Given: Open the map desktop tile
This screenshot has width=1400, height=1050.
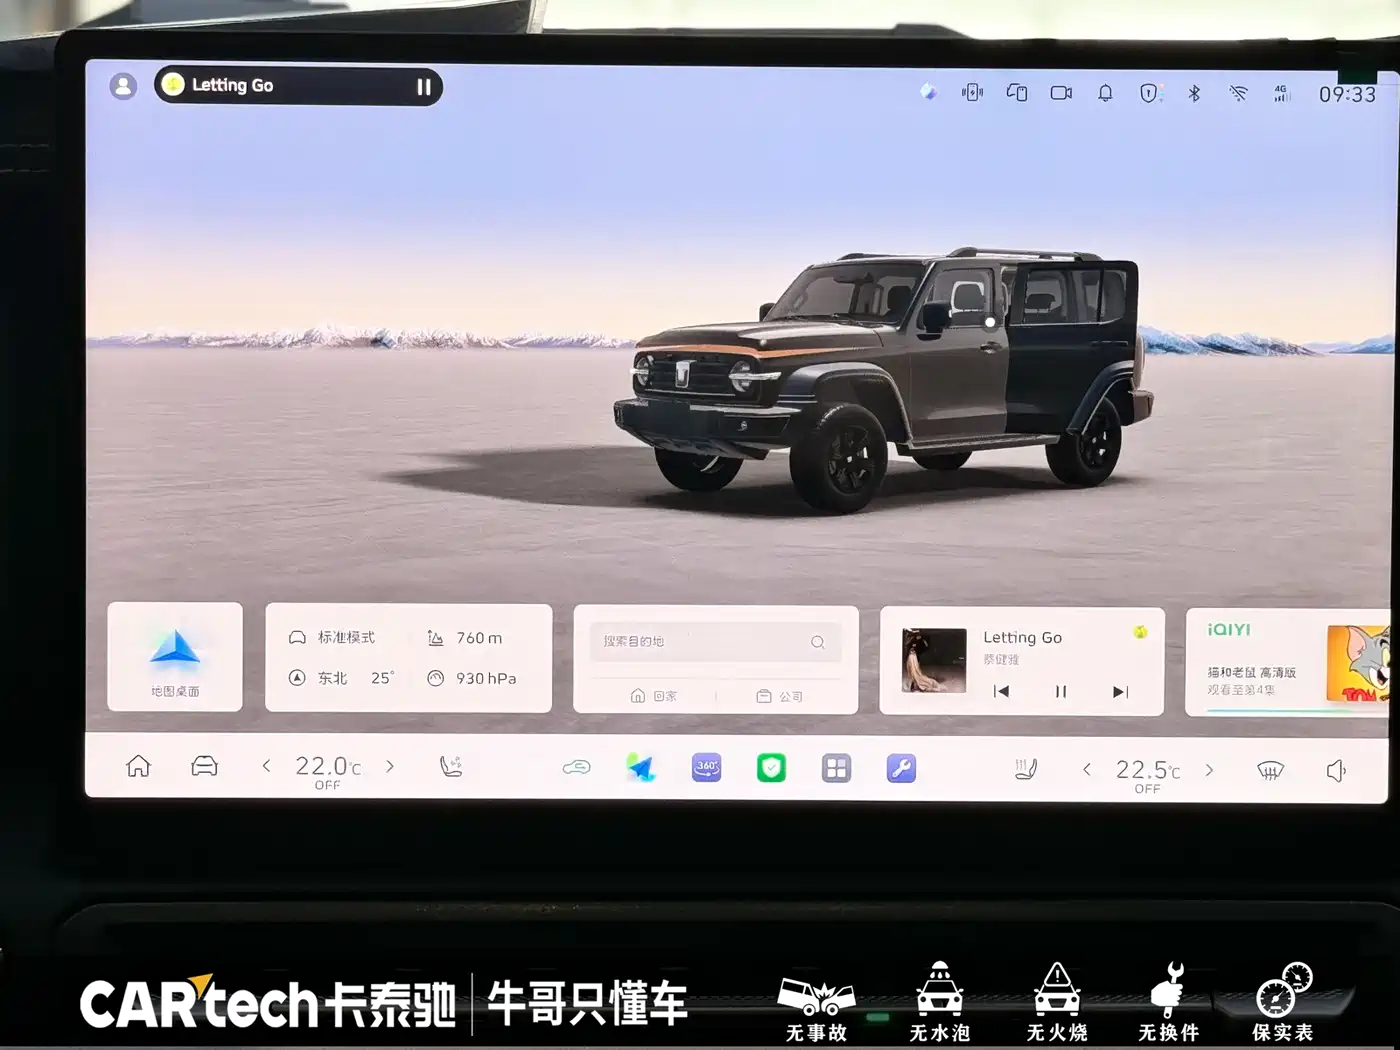Looking at the screenshot, I should [x=175, y=657].
